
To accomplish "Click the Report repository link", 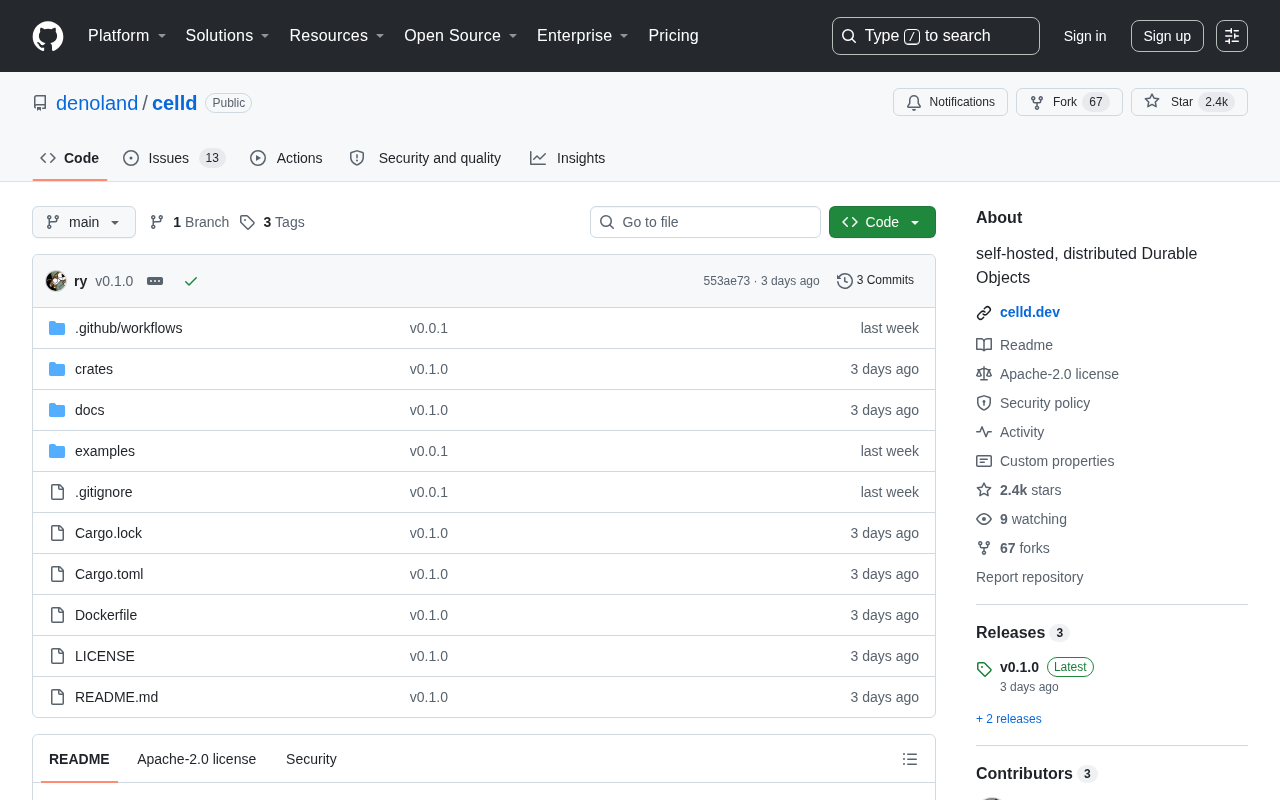I will click(1029, 577).
